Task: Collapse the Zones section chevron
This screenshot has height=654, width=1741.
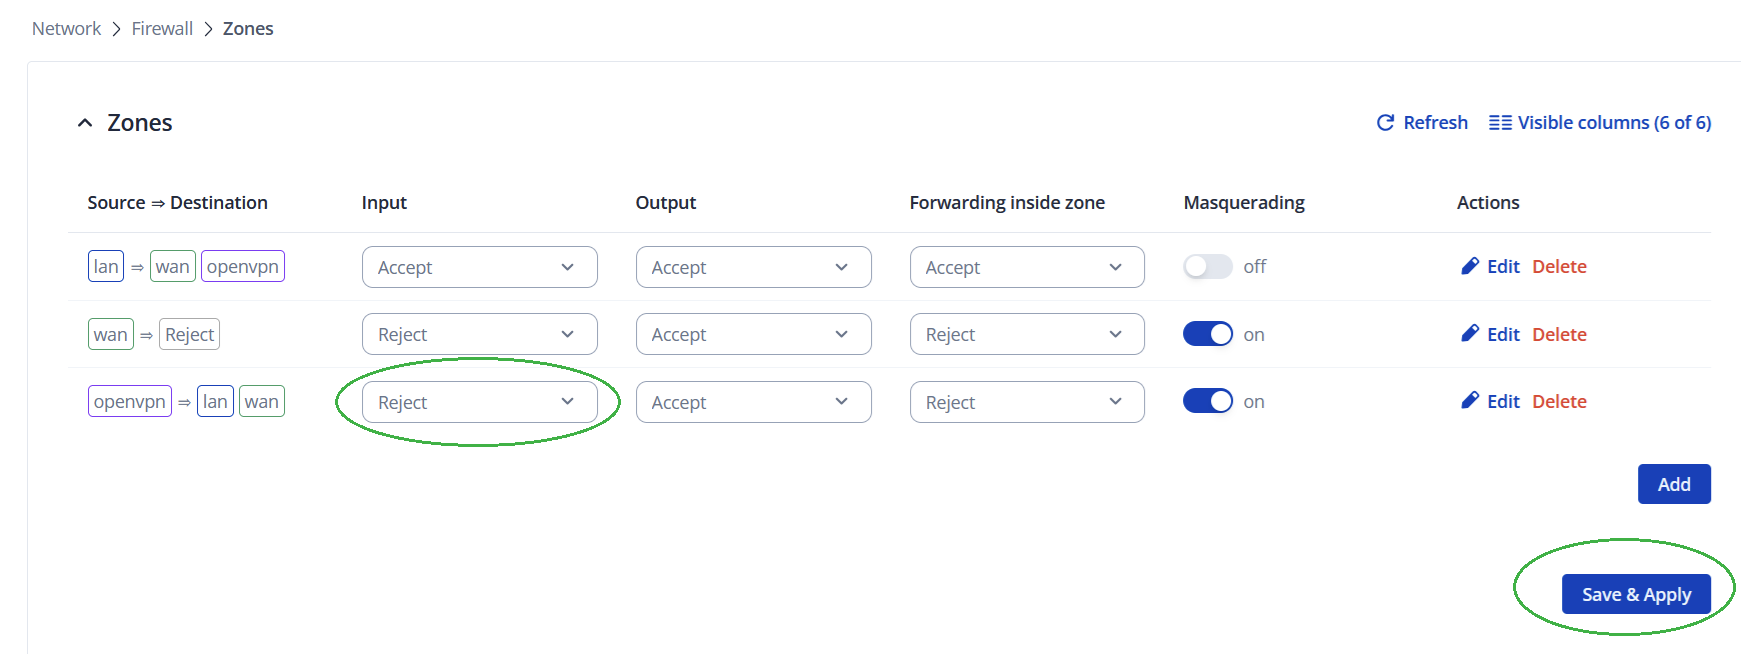Action: (85, 123)
